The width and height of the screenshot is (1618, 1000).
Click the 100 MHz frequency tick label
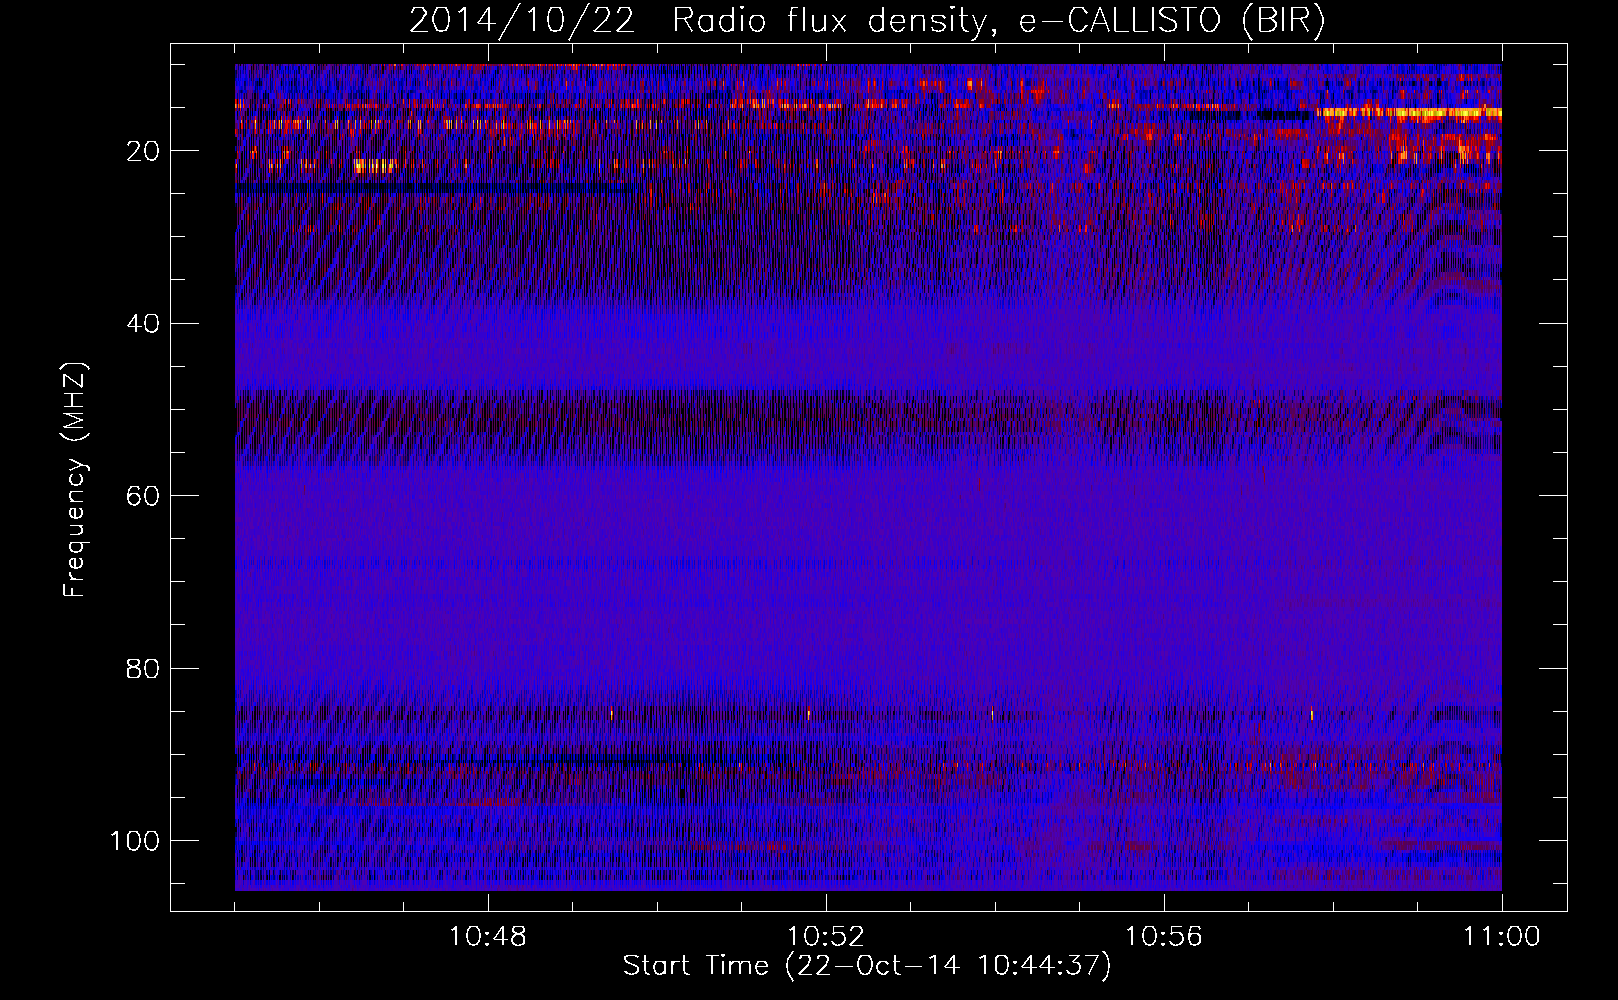point(135,840)
